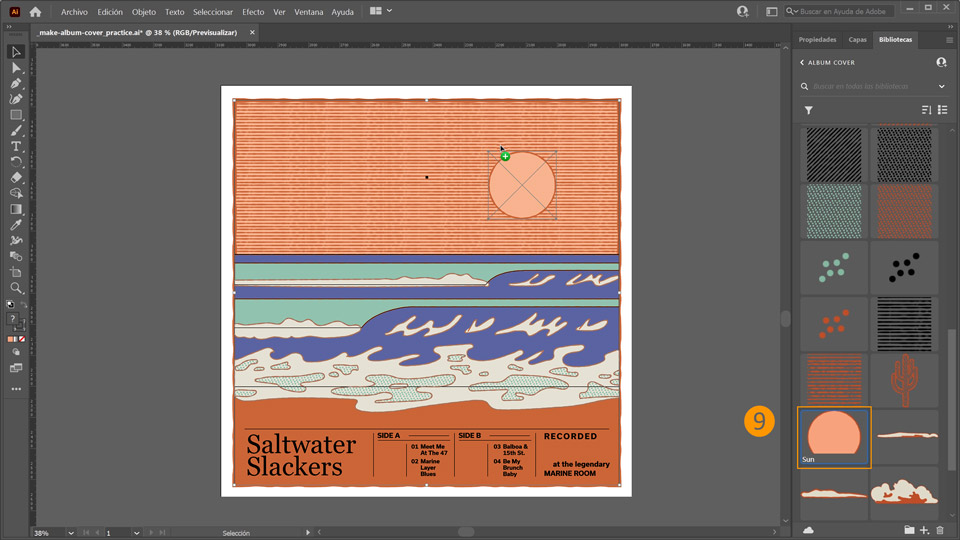Select the Selection (black arrow) tool

click(16, 52)
